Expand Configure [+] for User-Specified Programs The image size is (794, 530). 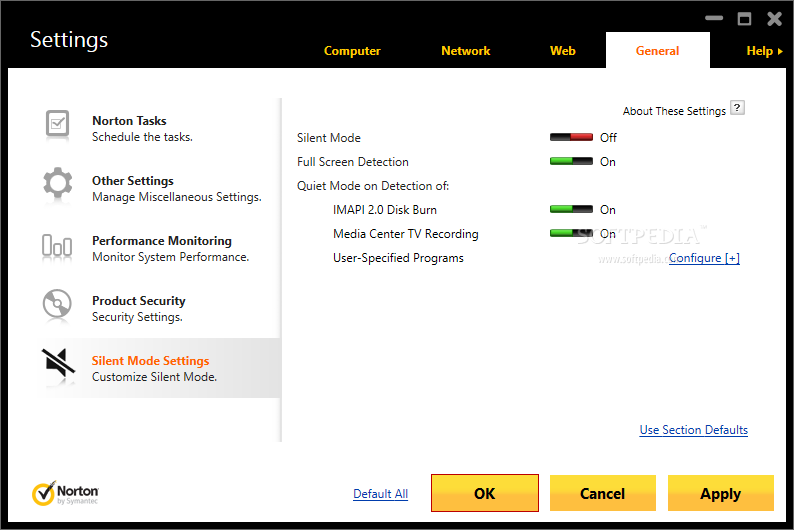tap(704, 258)
